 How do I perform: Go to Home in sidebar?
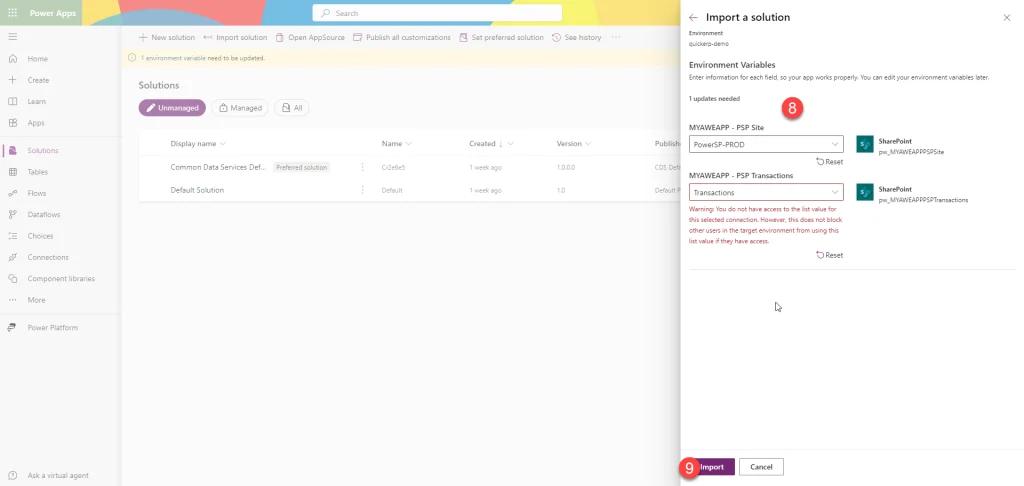[37, 59]
